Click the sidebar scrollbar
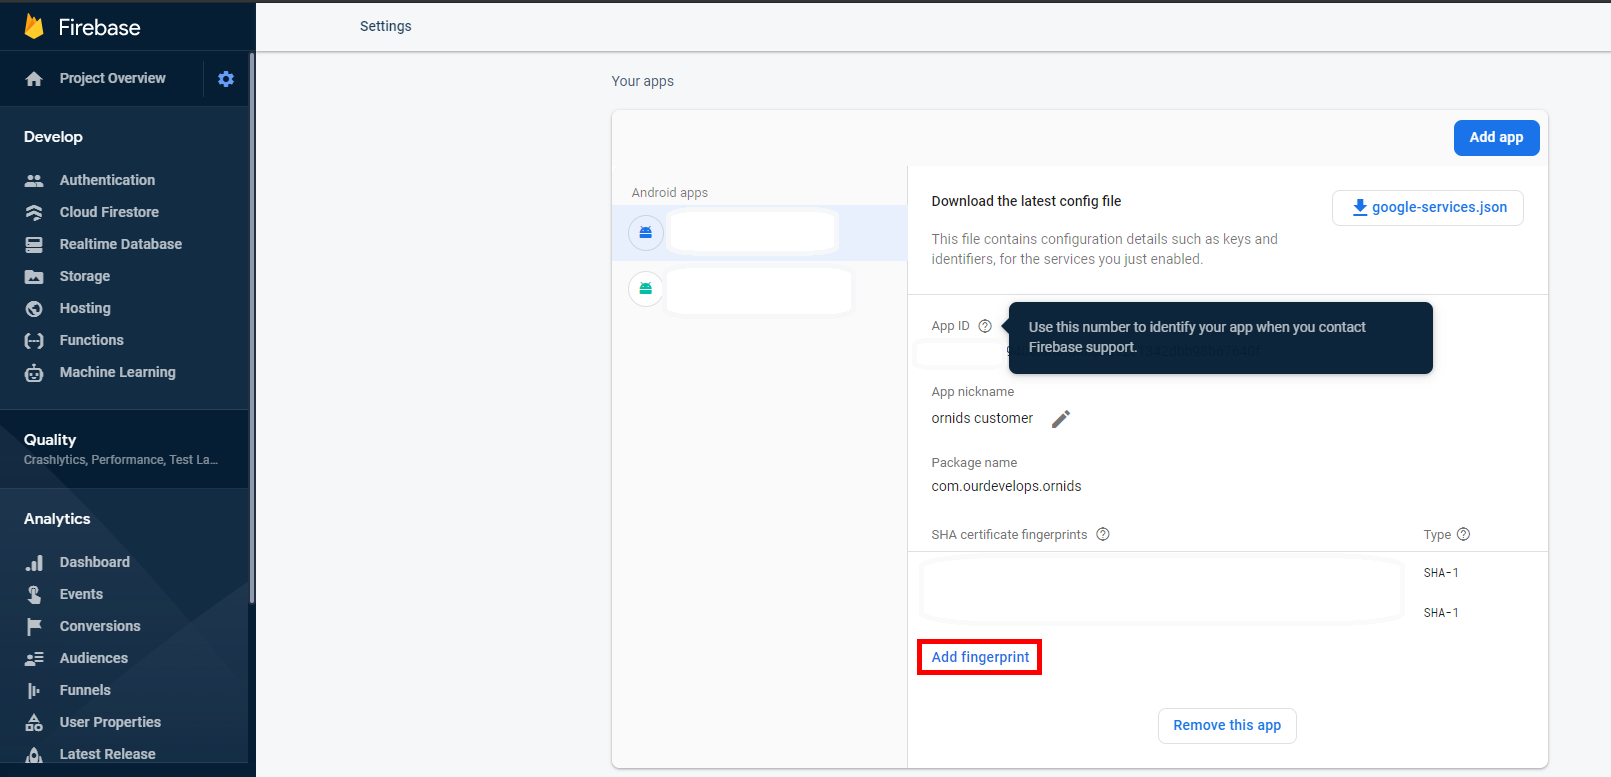The height and width of the screenshot is (777, 1611). pos(251,330)
